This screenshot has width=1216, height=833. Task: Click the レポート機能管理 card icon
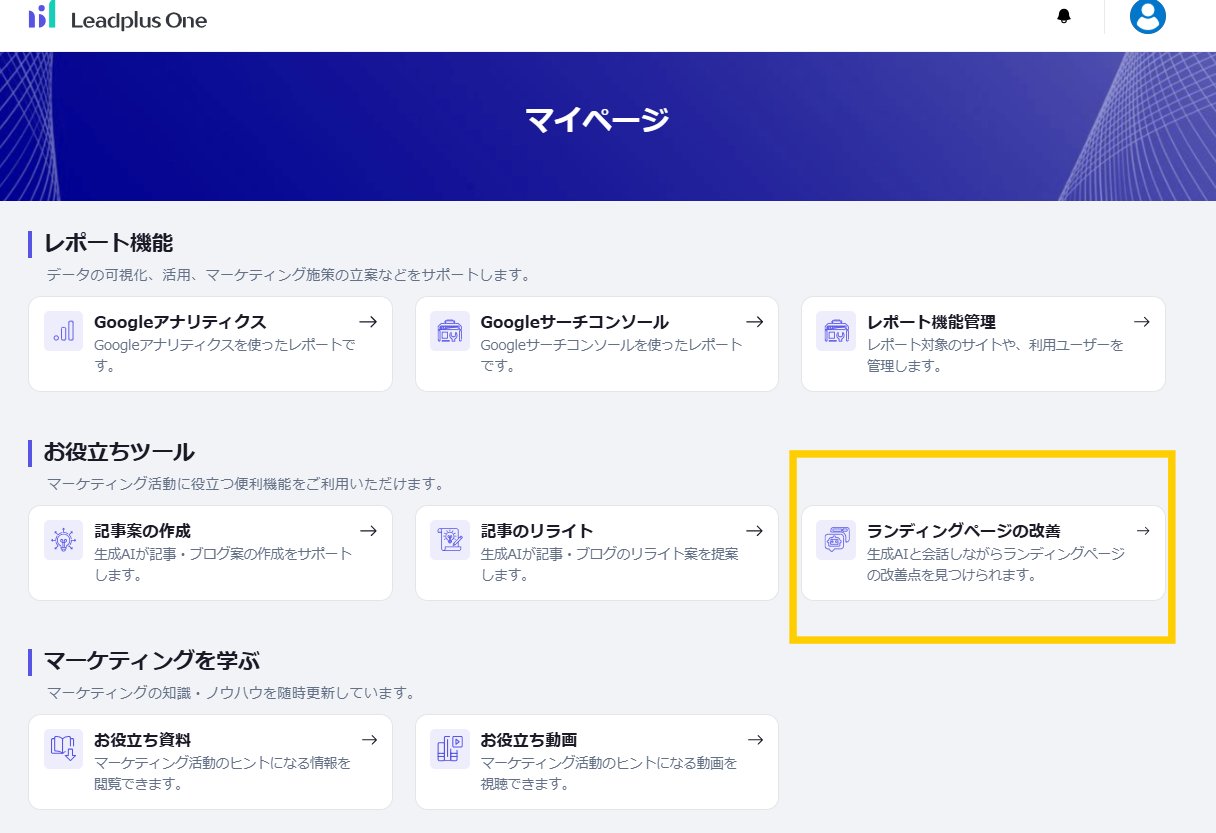coord(836,331)
